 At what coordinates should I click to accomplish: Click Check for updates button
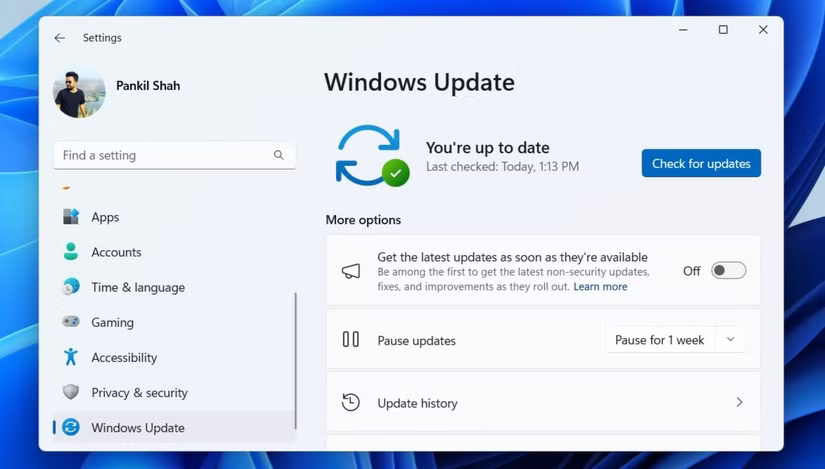pos(701,163)
